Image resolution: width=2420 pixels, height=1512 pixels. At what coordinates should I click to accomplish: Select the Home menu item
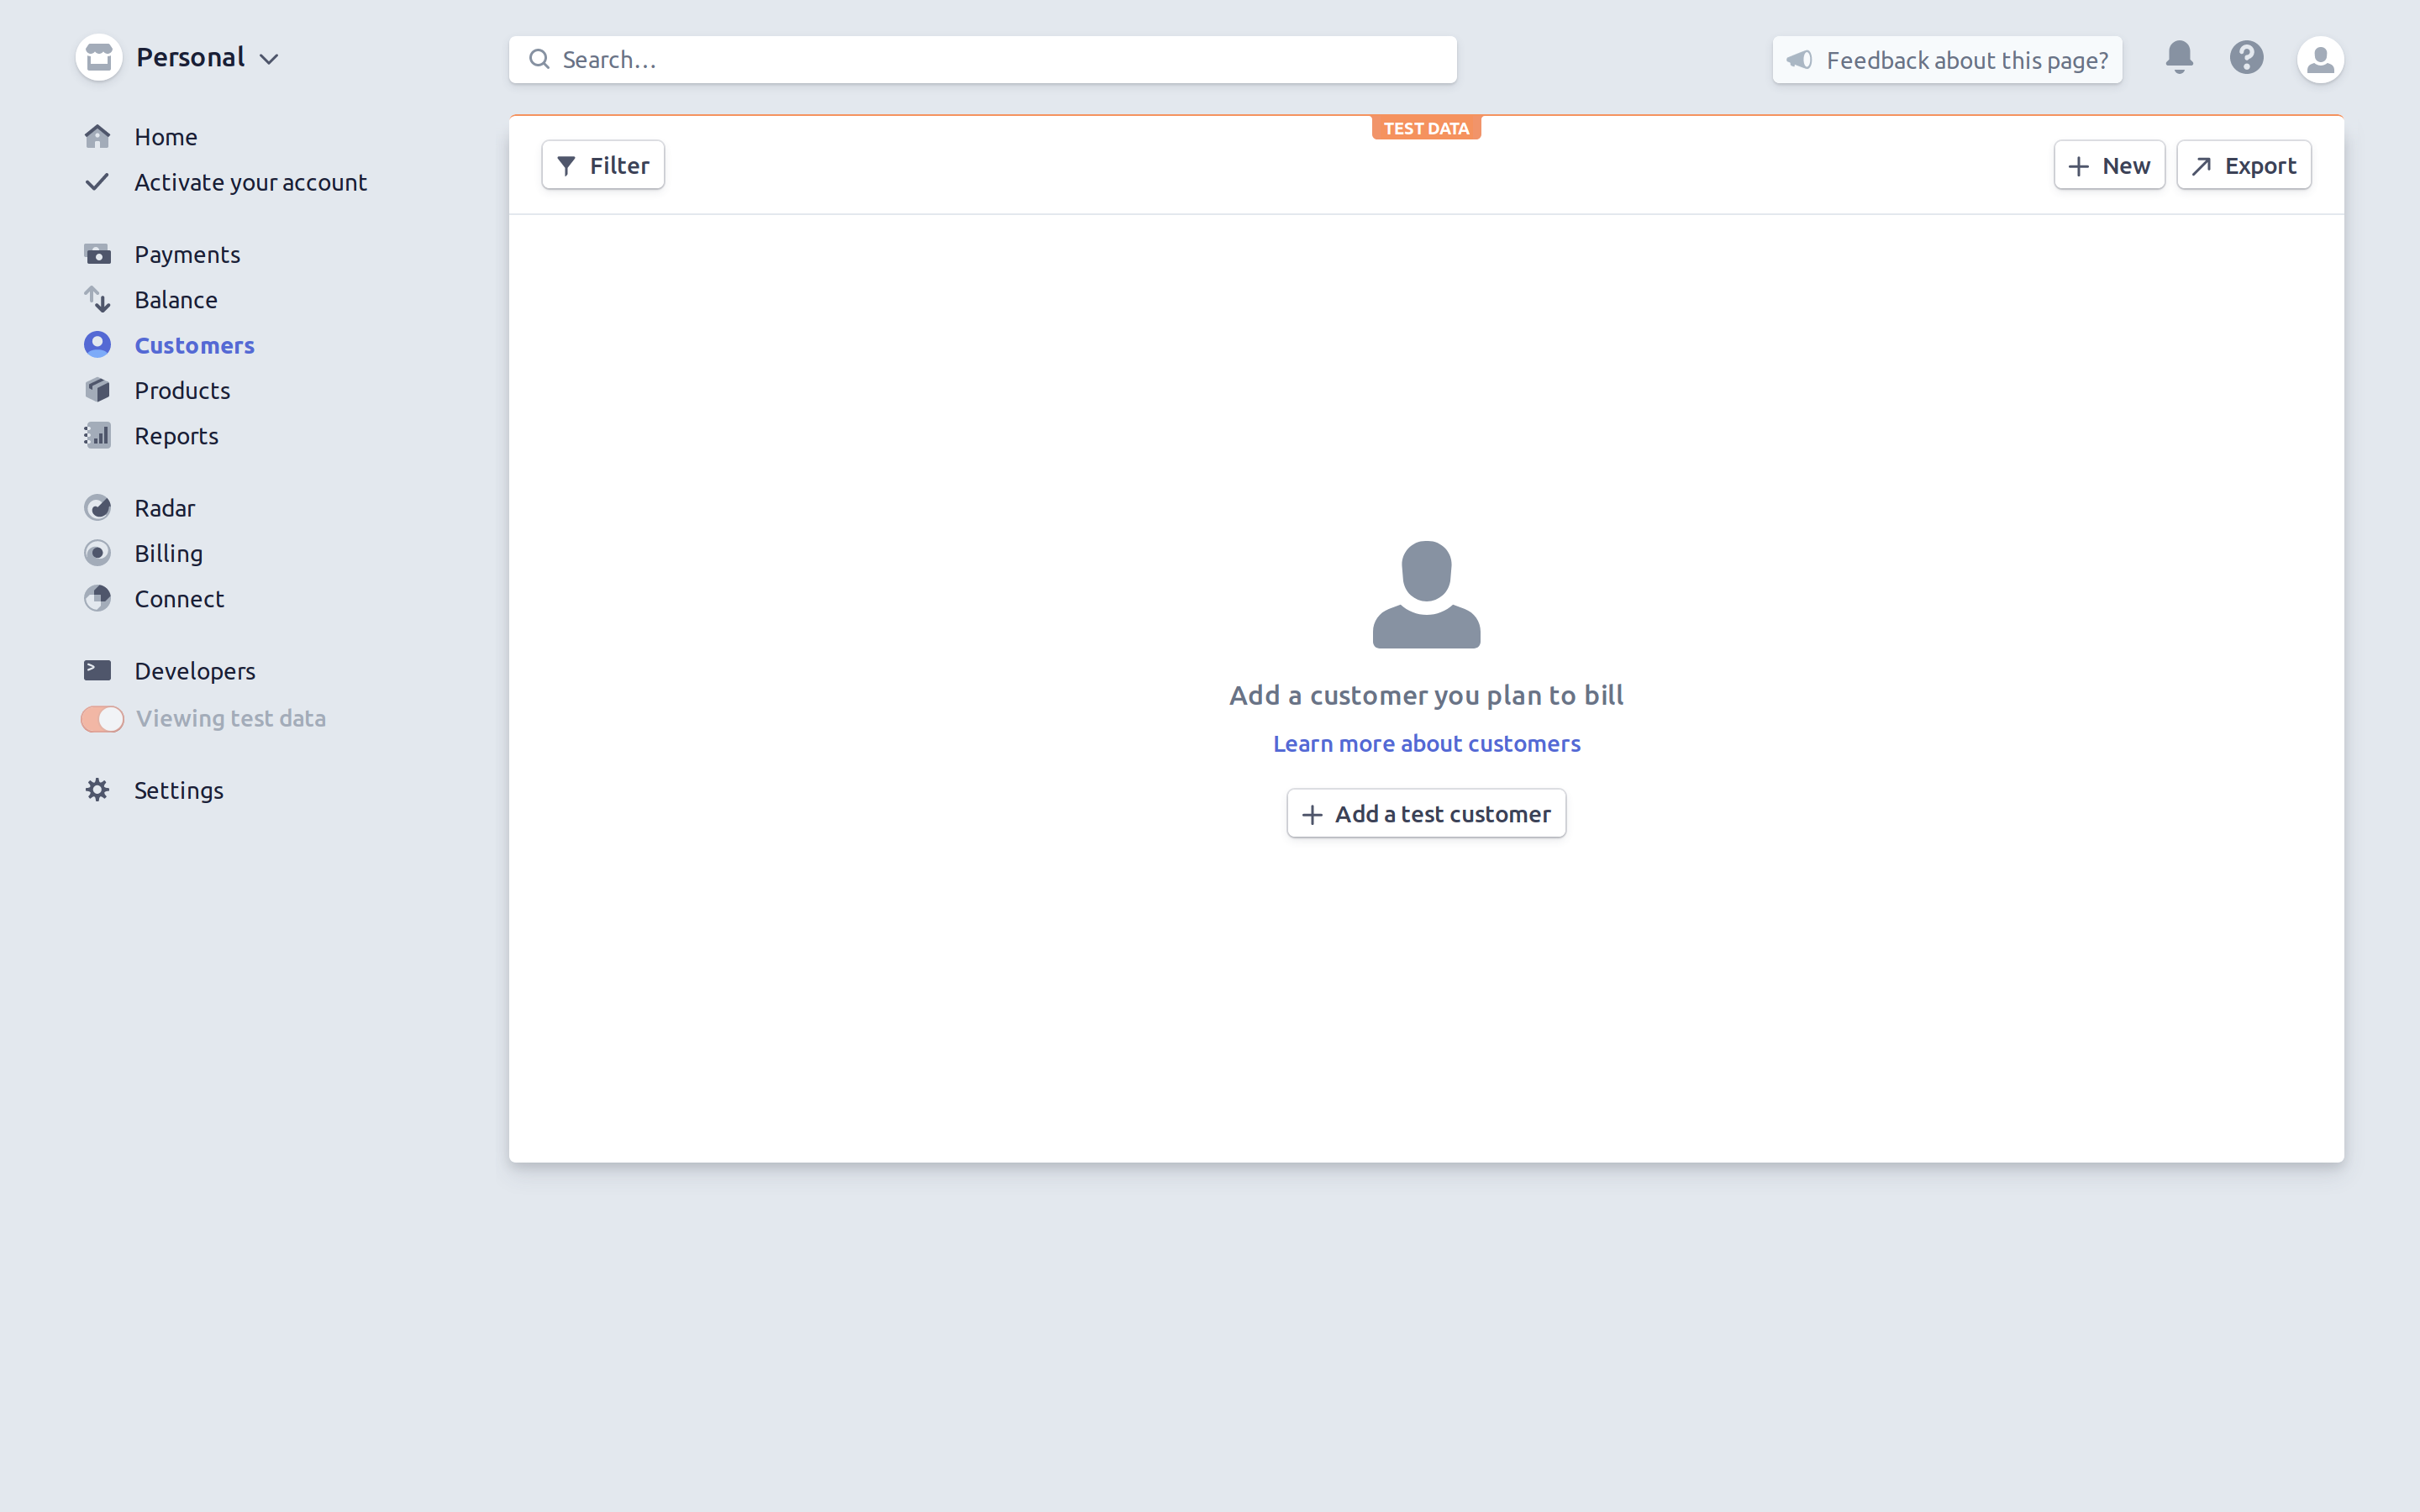point(167,136)
